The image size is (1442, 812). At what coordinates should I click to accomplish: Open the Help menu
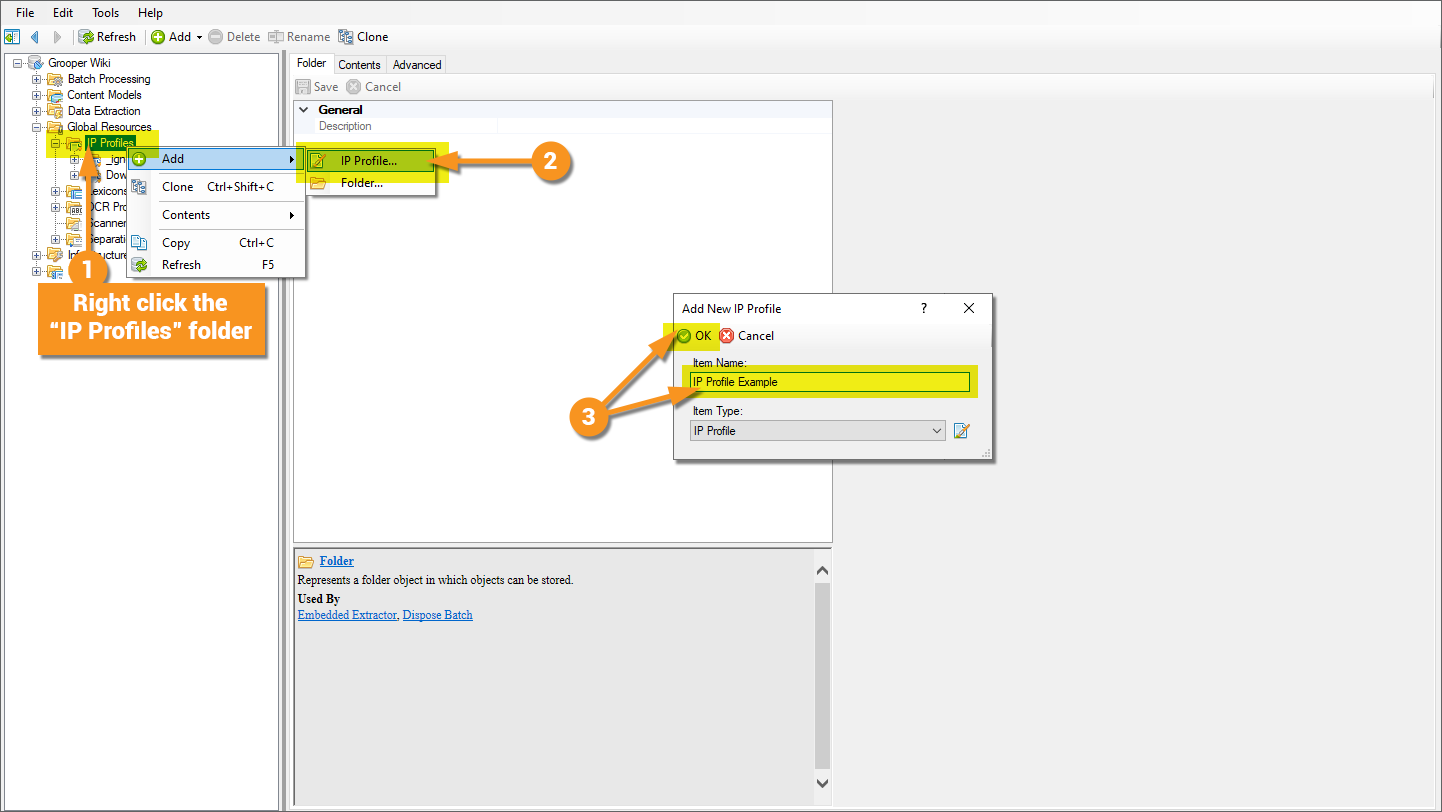pos(150,13)
